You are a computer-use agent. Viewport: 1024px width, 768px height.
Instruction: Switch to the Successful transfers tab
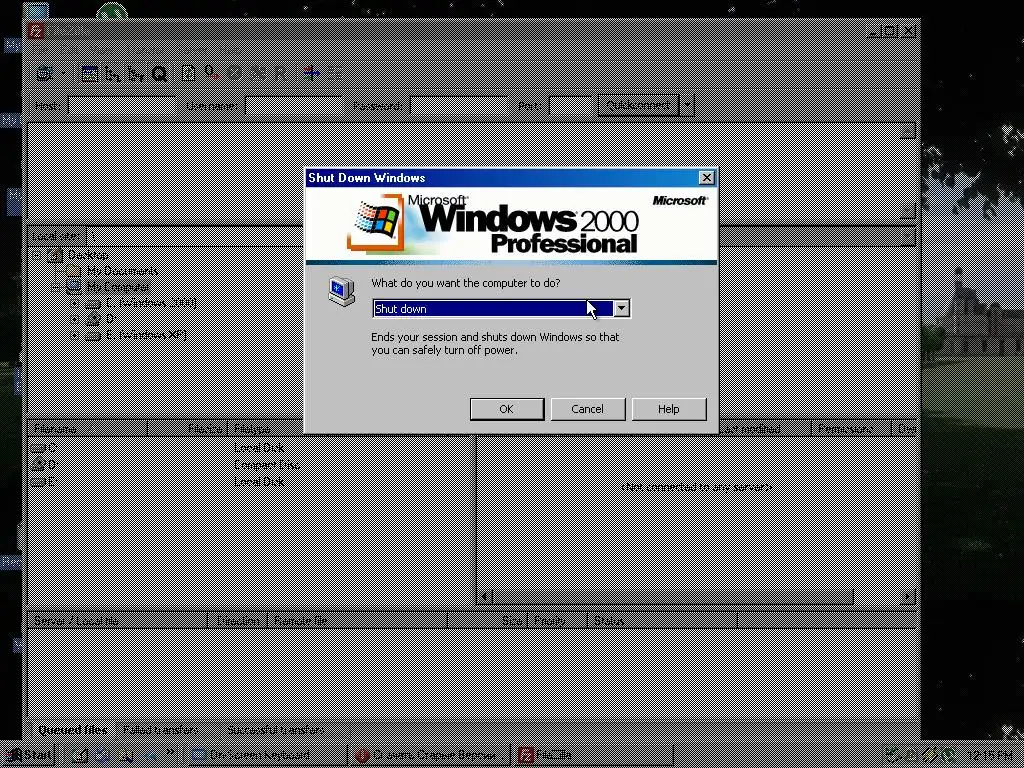[276, 730]
